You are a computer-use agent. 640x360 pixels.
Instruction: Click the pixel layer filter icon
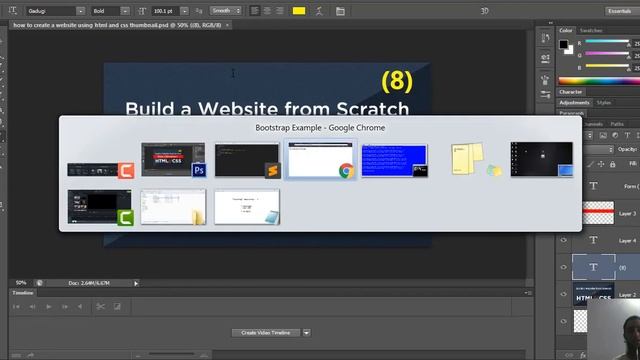[x=603, y=136]
